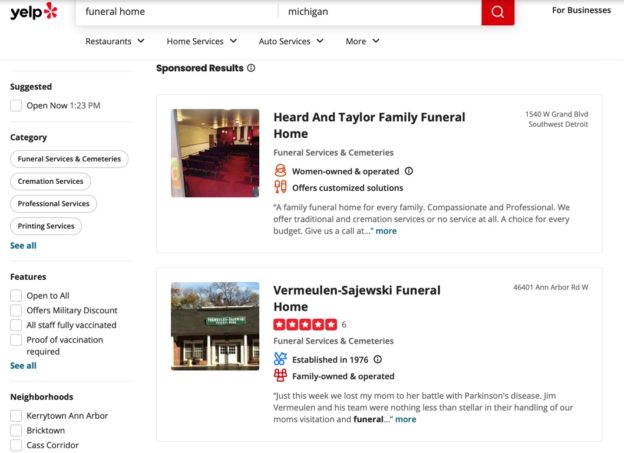Open Vermeulen-Sajewski Funeral Home listing
The width and height of the screenshot is (624, 453).
[x=357, y=298]
